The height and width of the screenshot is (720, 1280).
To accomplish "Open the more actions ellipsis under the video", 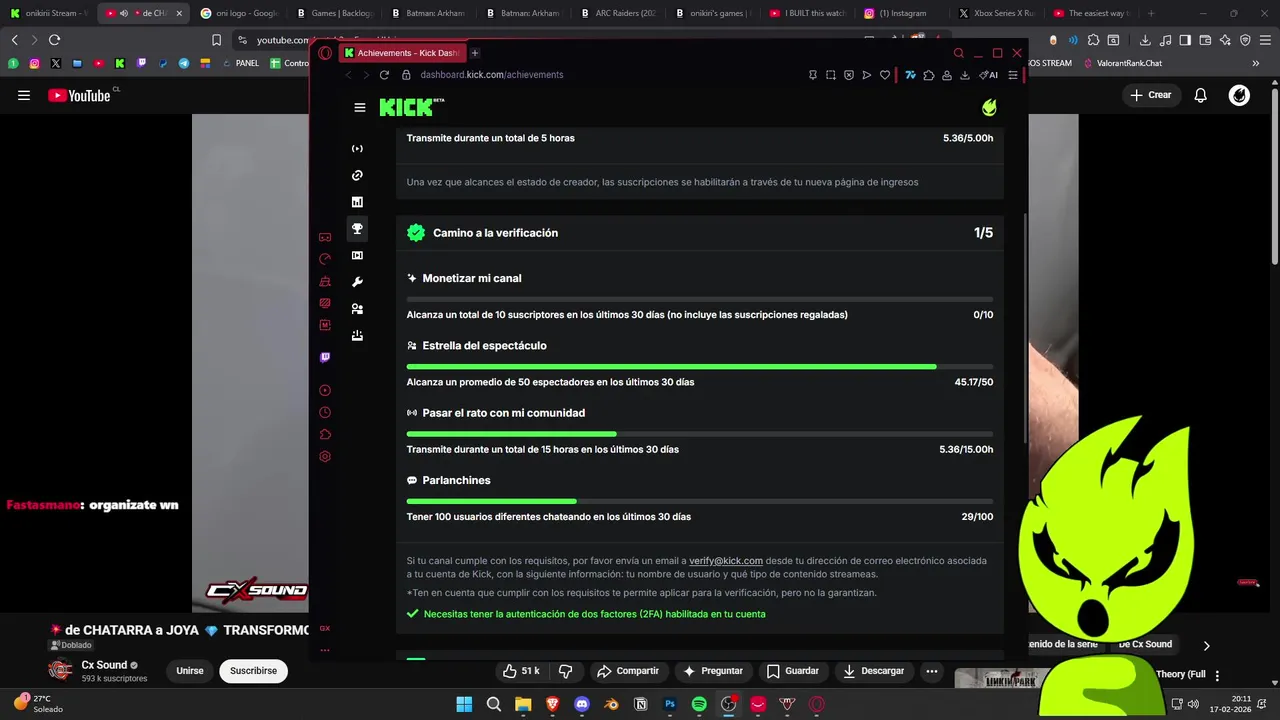I will (x=932, y=671).
